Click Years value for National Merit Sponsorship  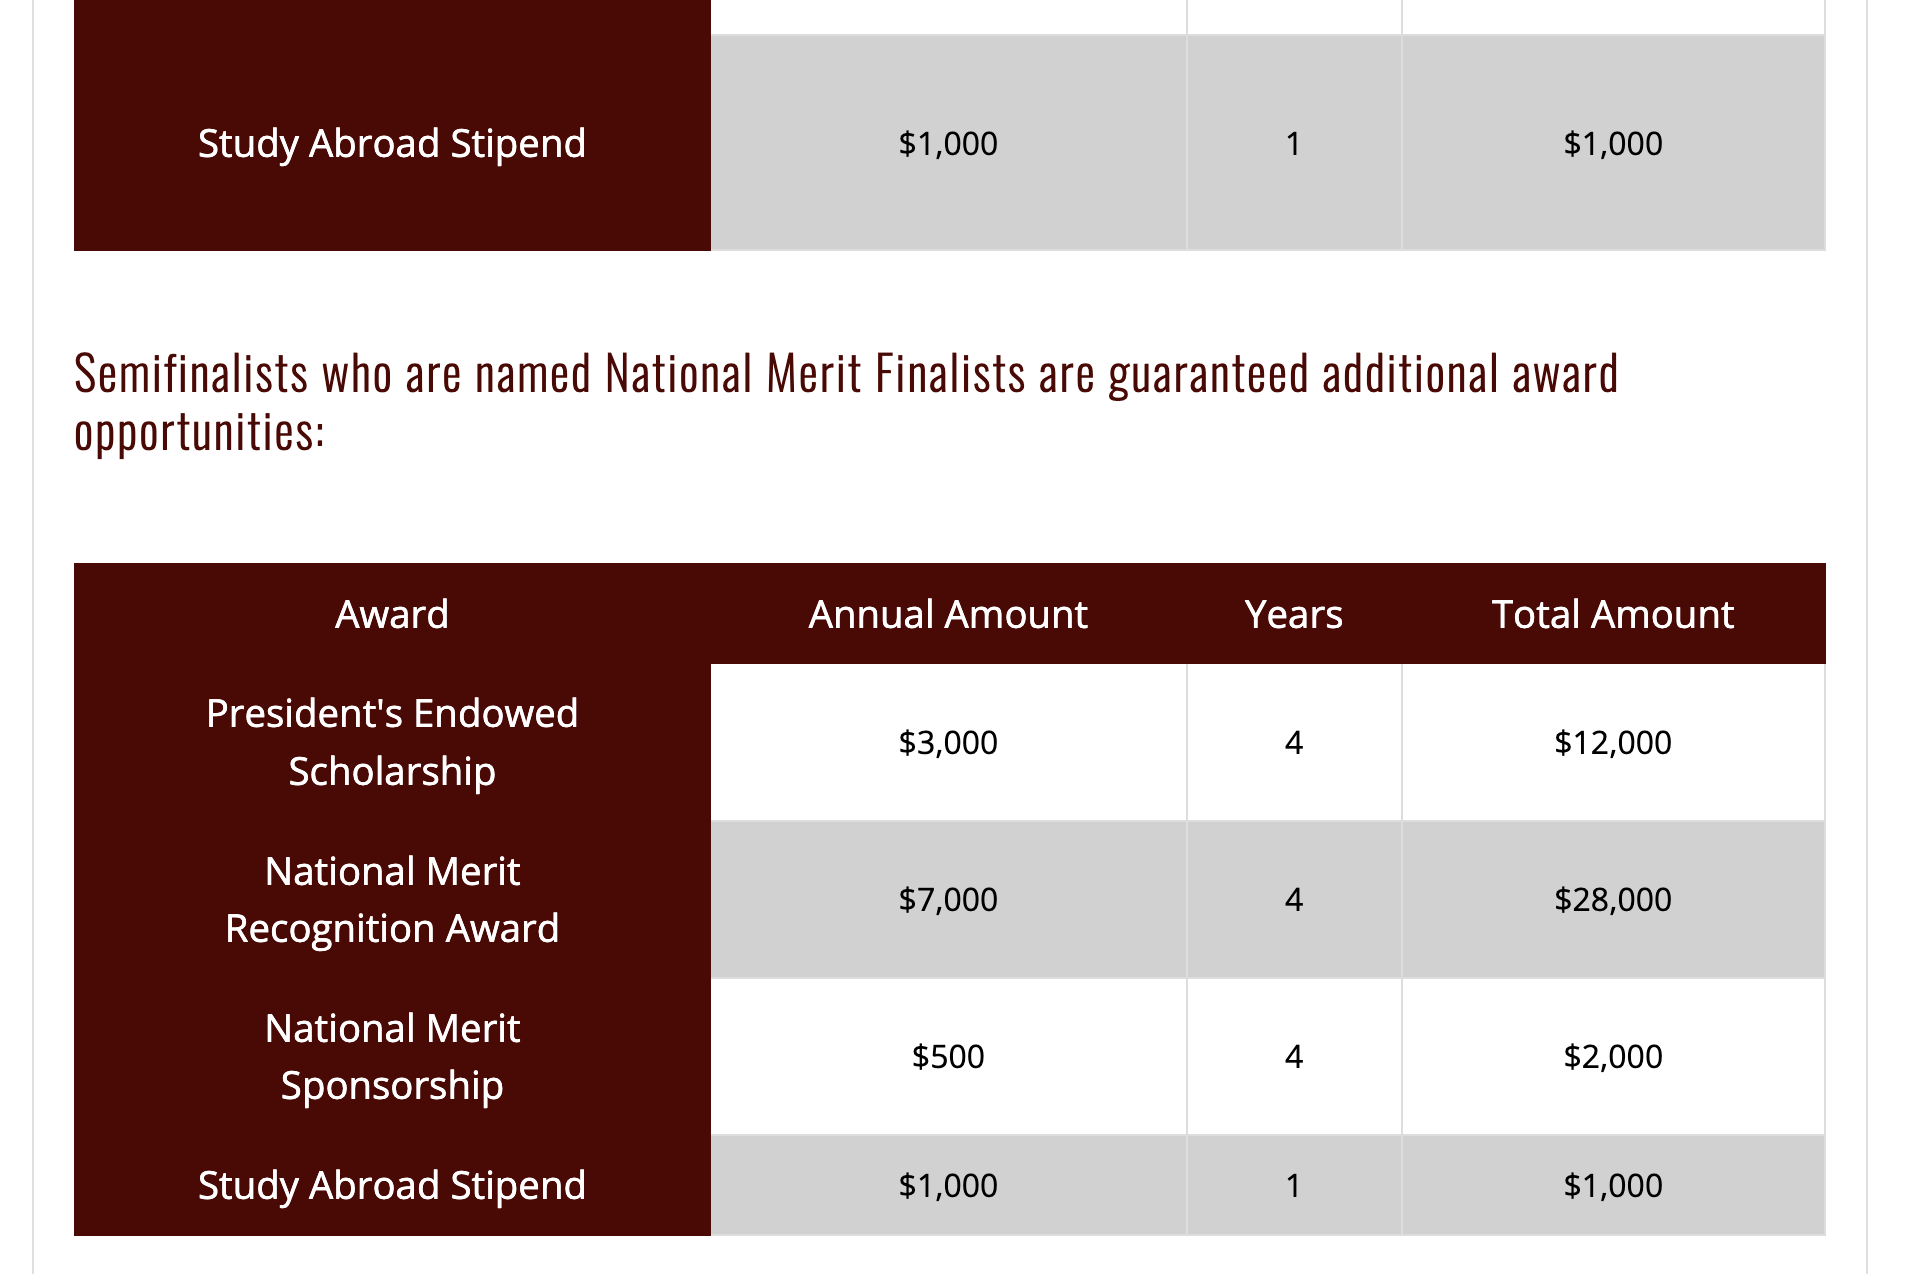click(1293, 1056)
